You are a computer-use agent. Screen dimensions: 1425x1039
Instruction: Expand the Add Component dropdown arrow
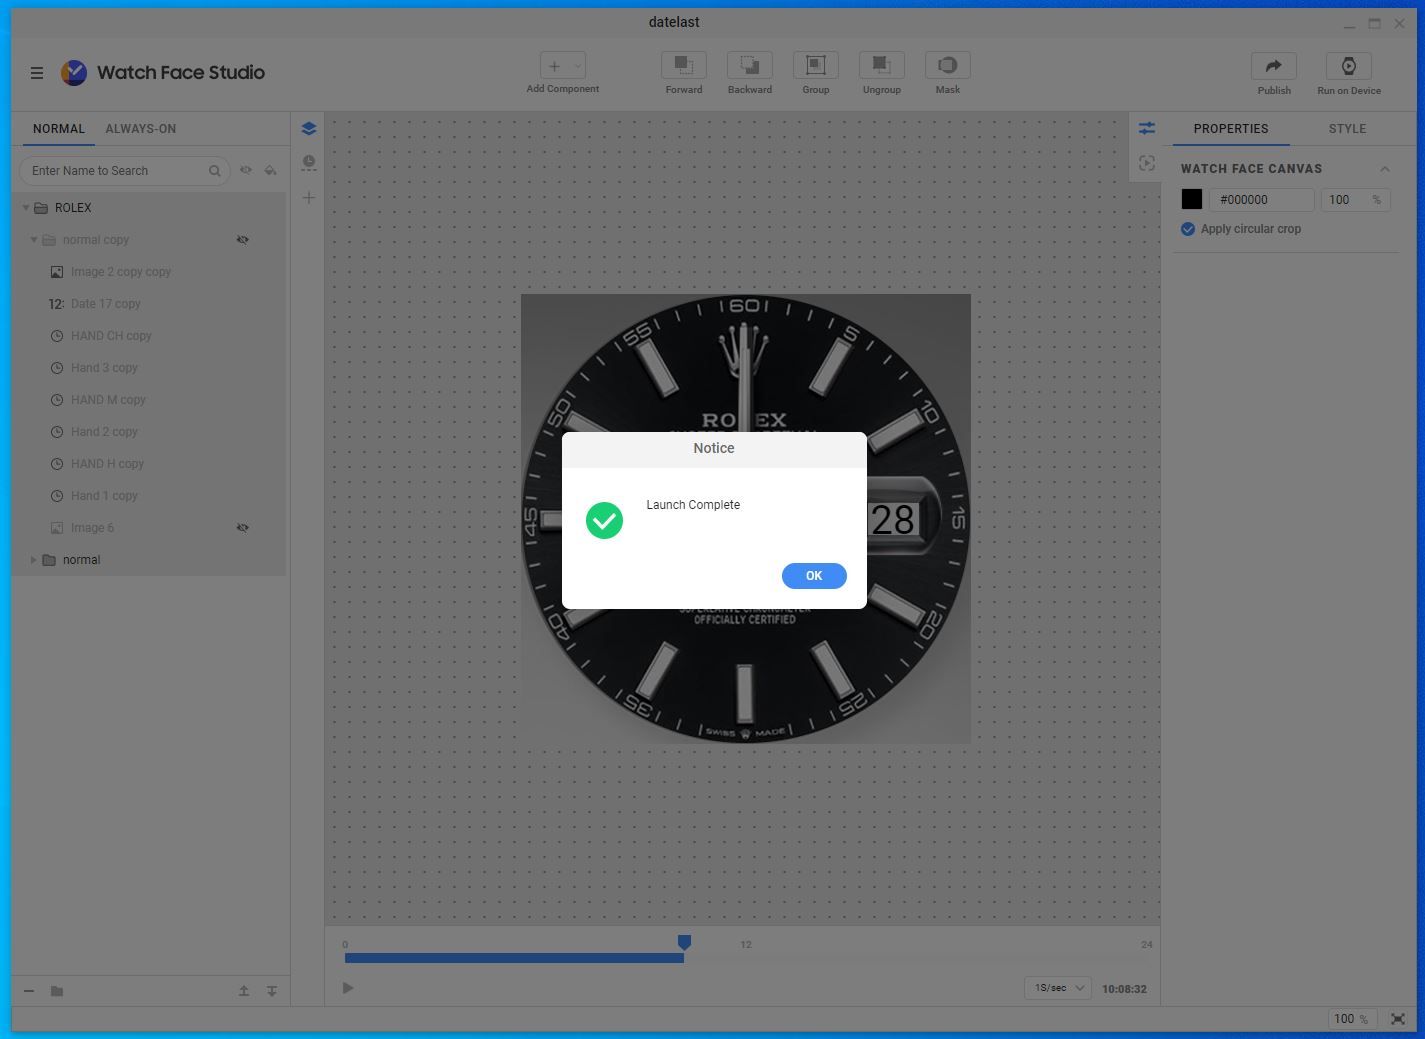(577, 66)
